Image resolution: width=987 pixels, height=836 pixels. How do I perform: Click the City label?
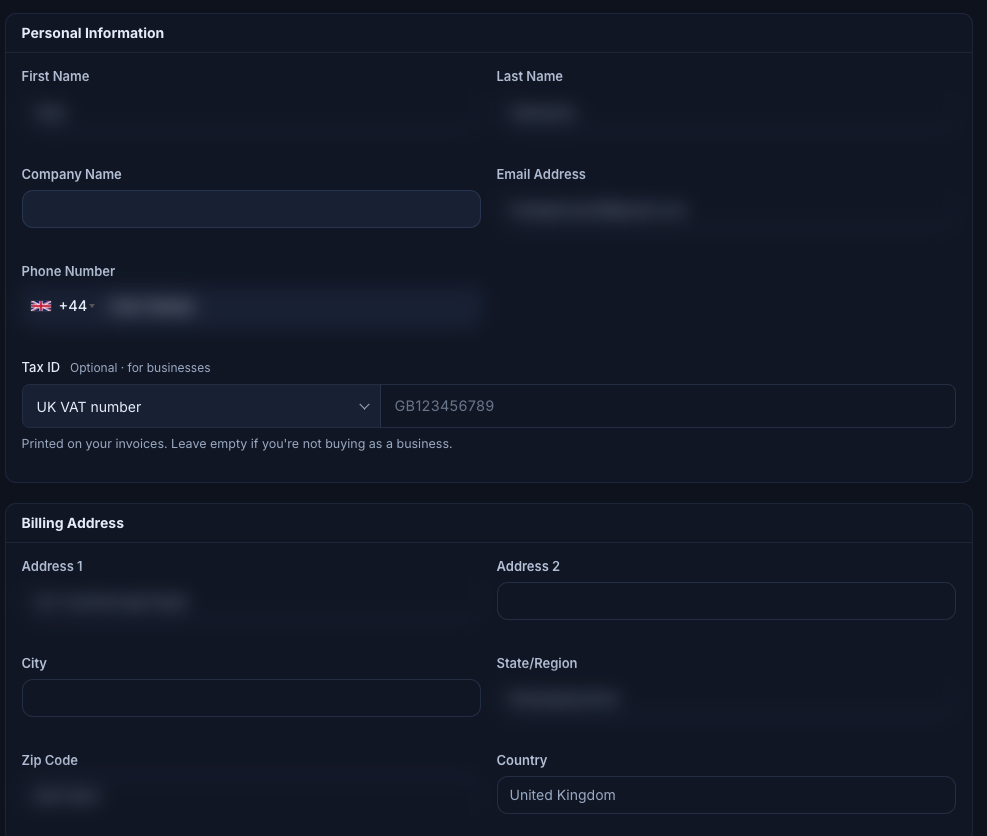pos(34,664)
